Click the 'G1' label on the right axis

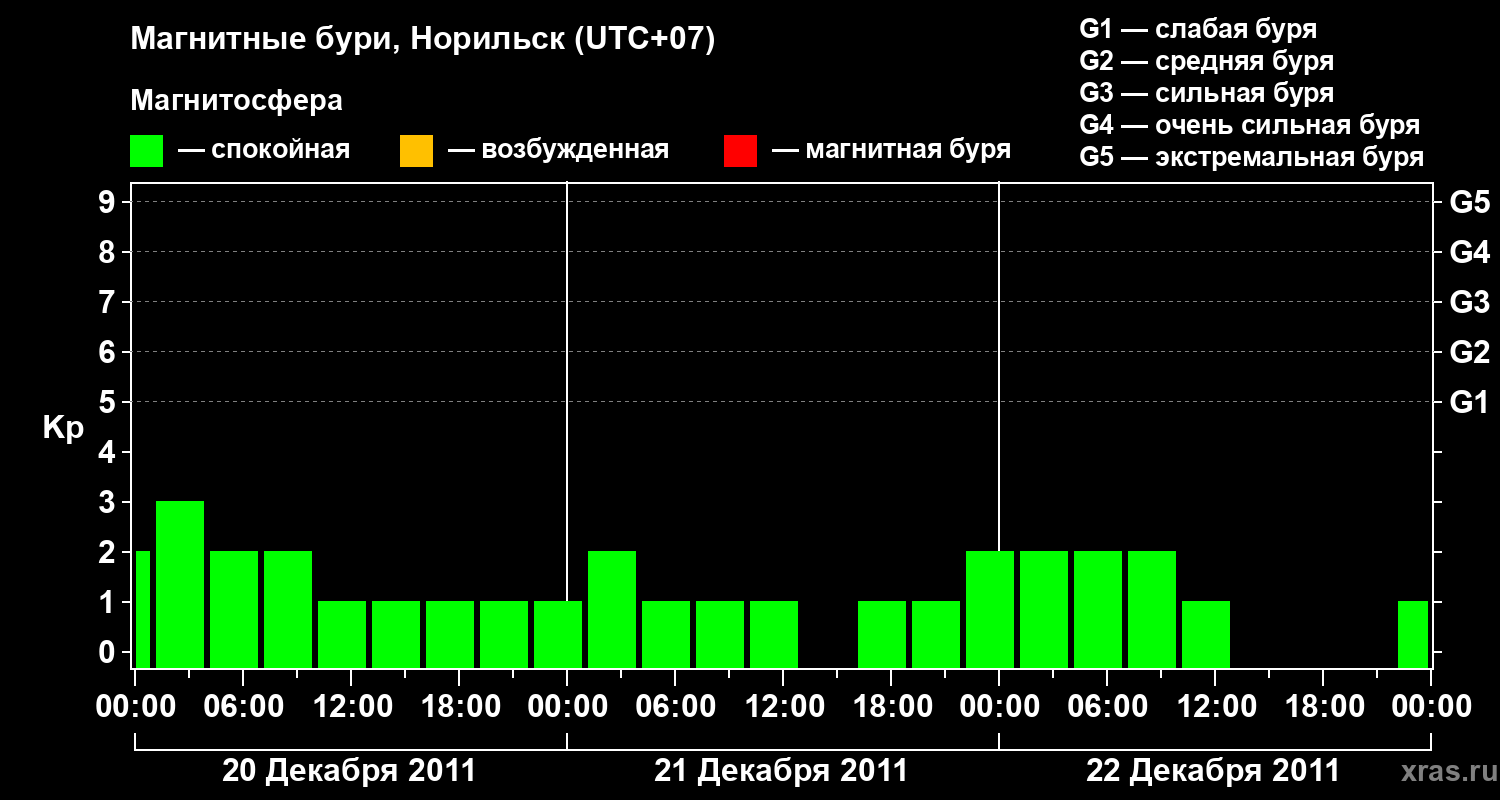1469,402
